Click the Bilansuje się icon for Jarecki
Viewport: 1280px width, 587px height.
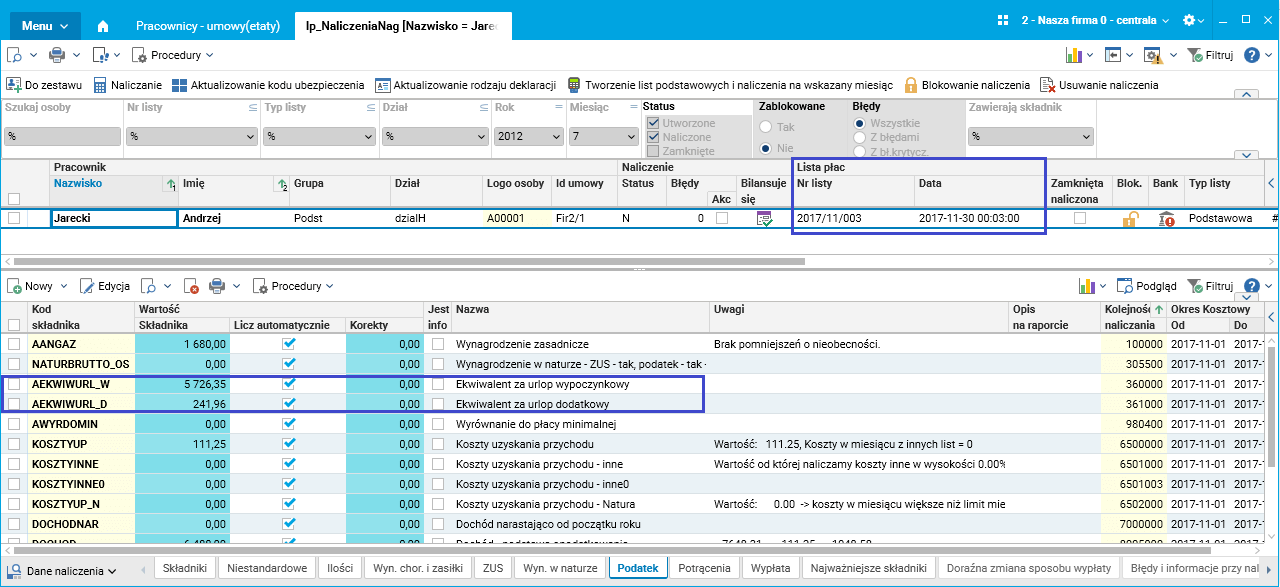[764, 218]
